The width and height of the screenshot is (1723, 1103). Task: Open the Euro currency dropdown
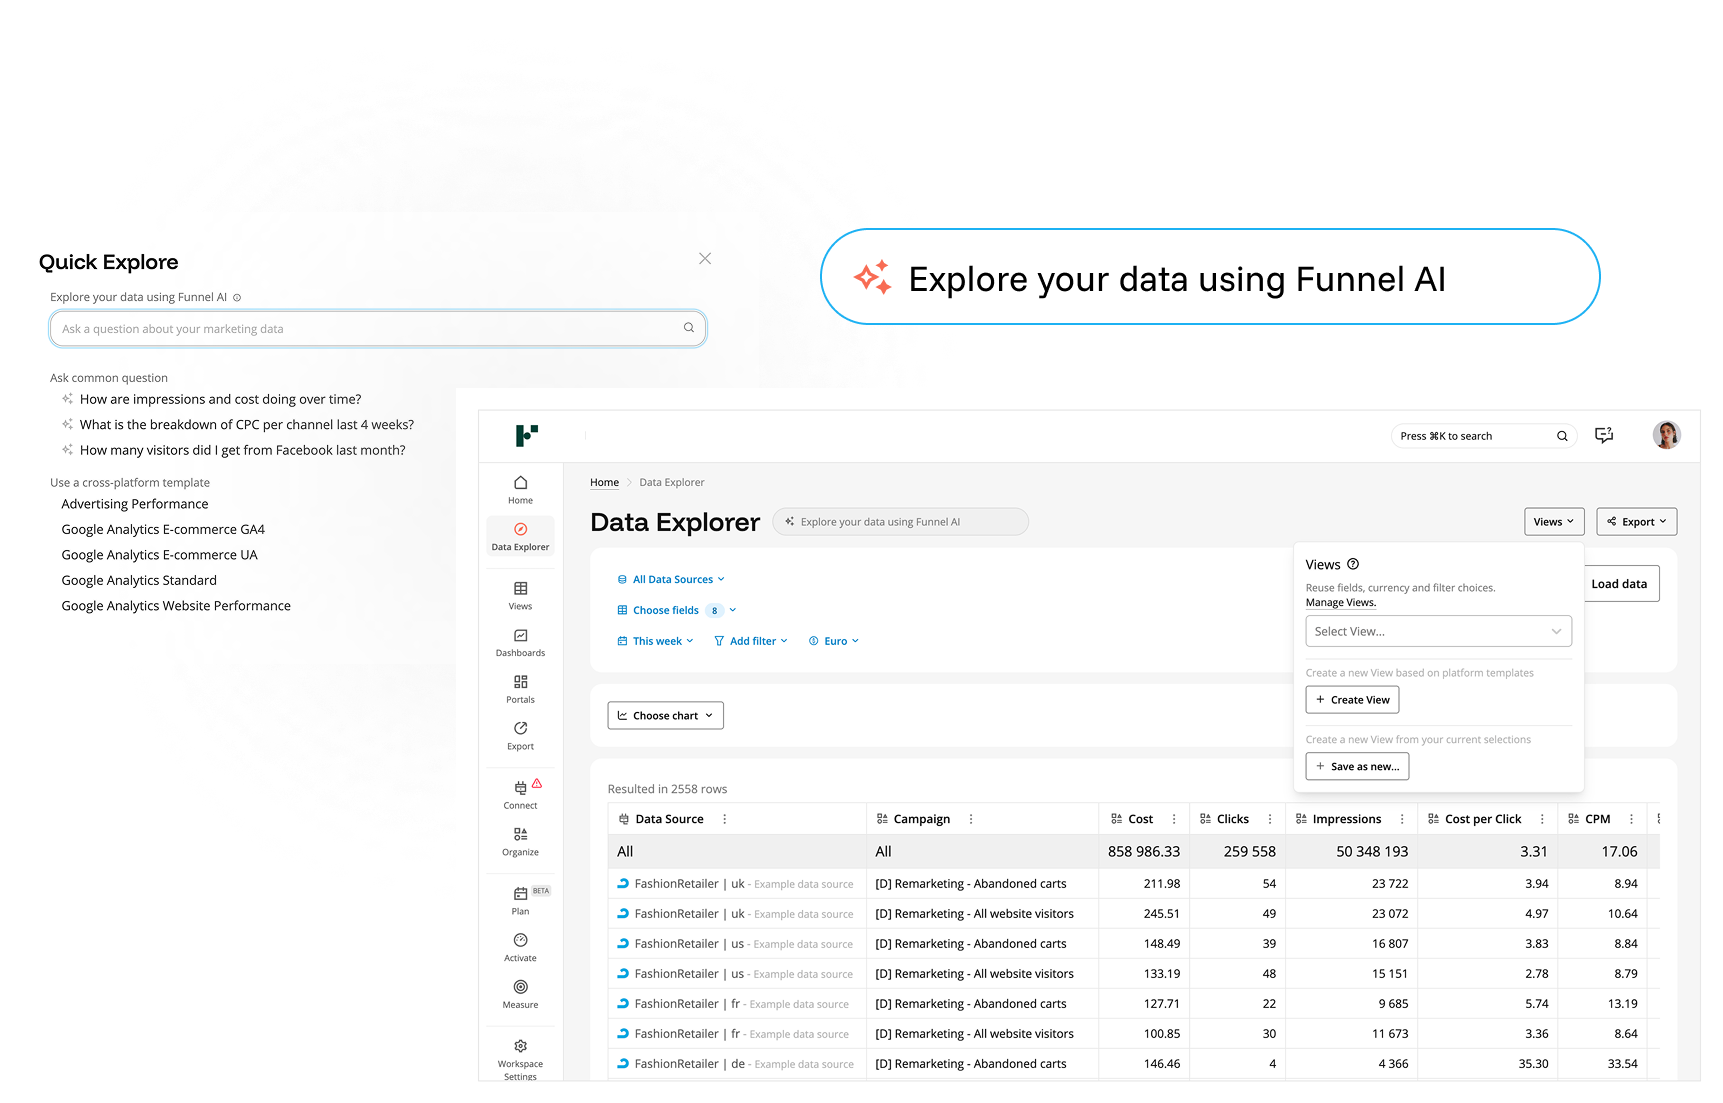coord(834,641)
